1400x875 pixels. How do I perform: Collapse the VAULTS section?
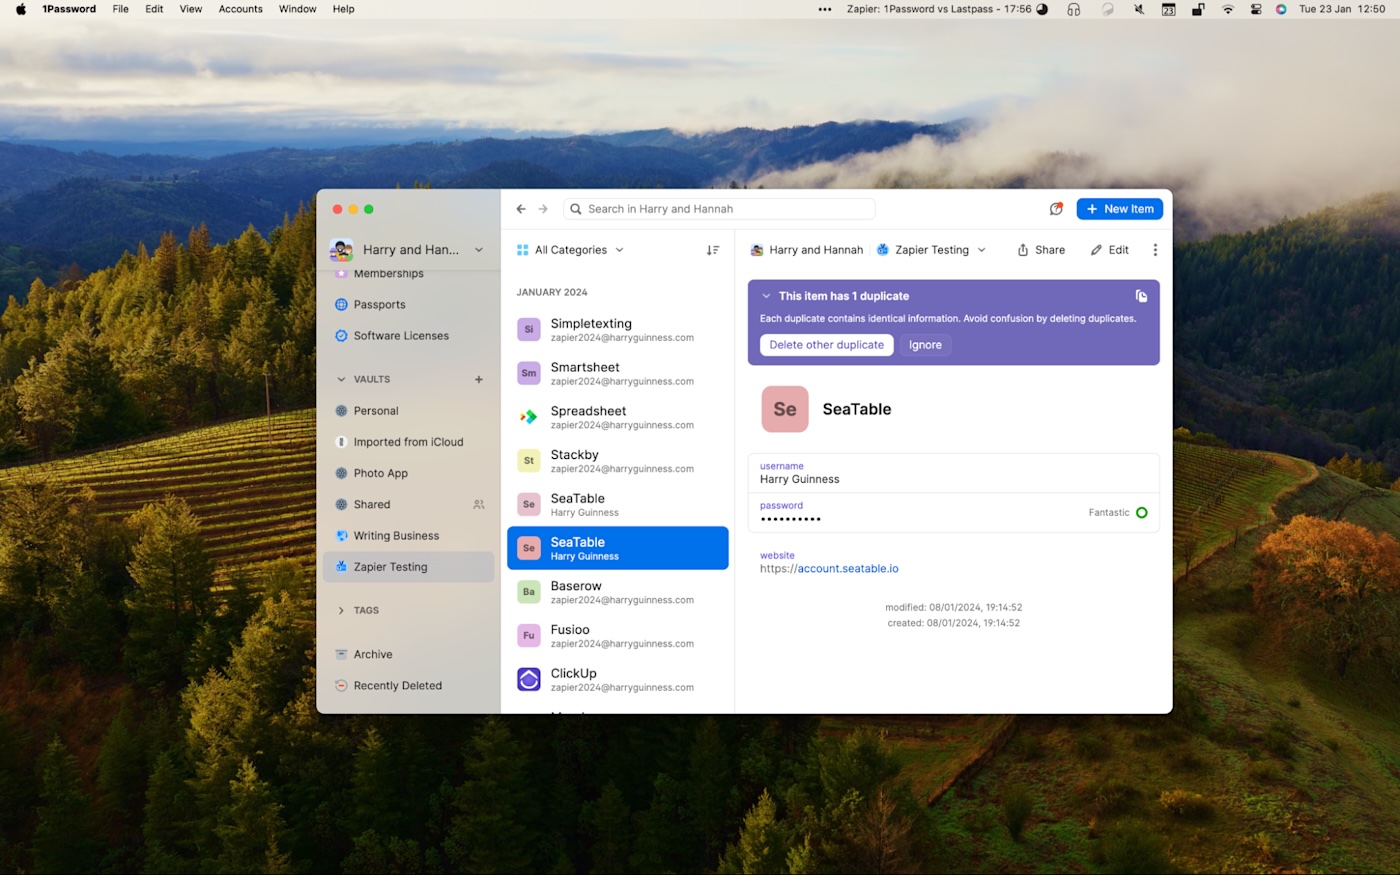(341, 380)
